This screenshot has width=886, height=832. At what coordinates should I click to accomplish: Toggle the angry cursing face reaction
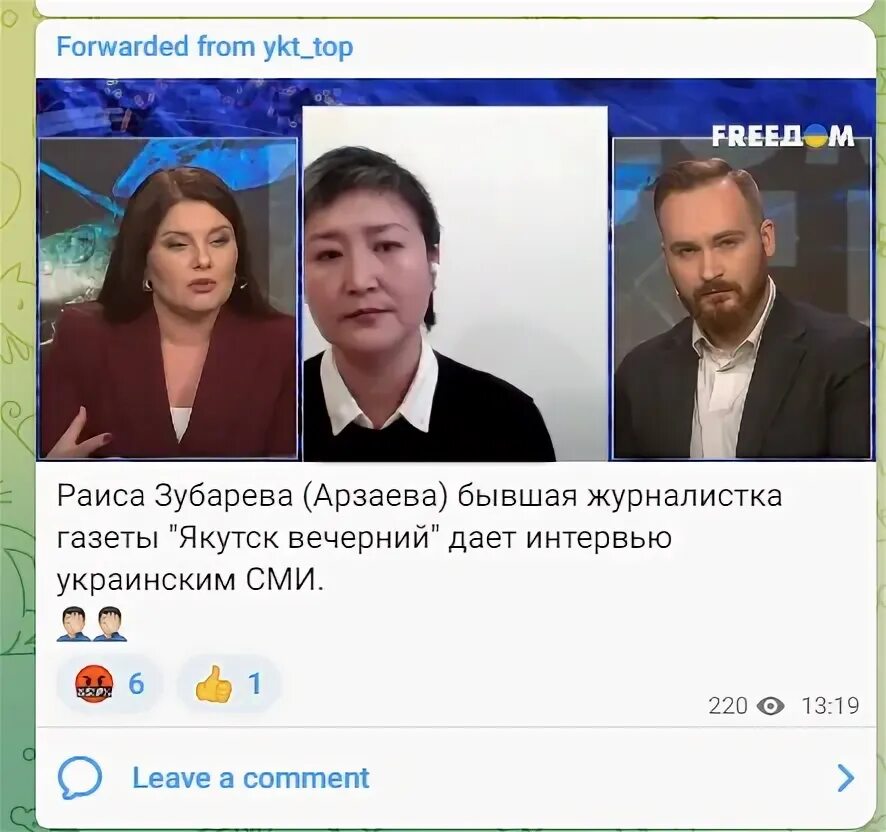pyautogui.click(x=110, y=684)
